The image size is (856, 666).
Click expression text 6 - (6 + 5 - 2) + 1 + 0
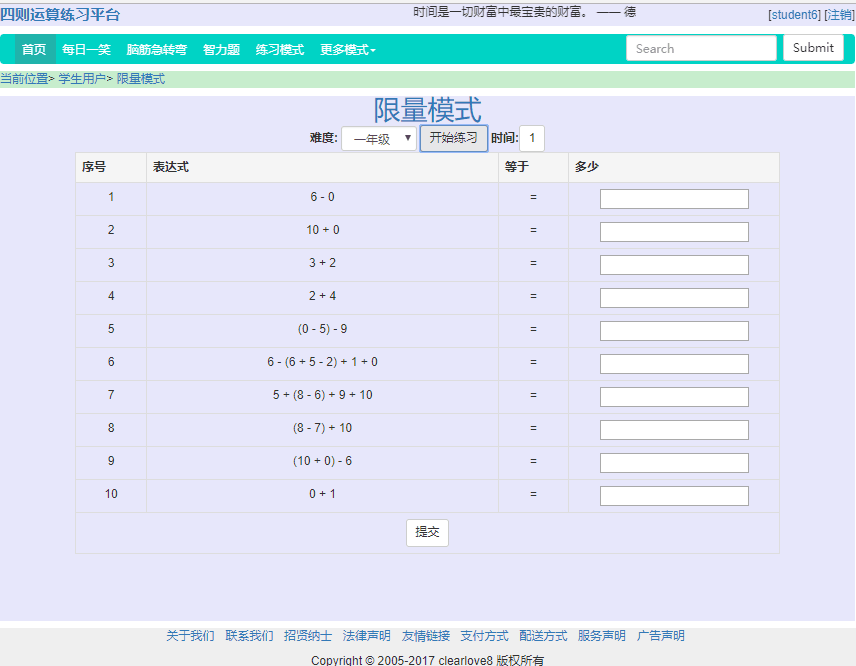tap(322, 362)
